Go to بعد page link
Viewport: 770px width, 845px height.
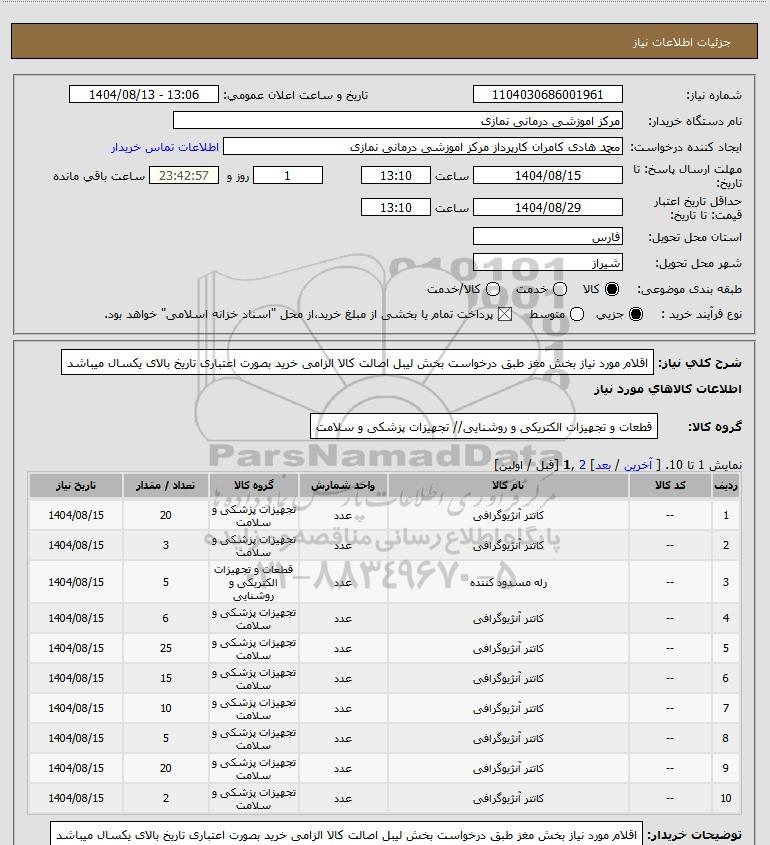coord(602,465)
